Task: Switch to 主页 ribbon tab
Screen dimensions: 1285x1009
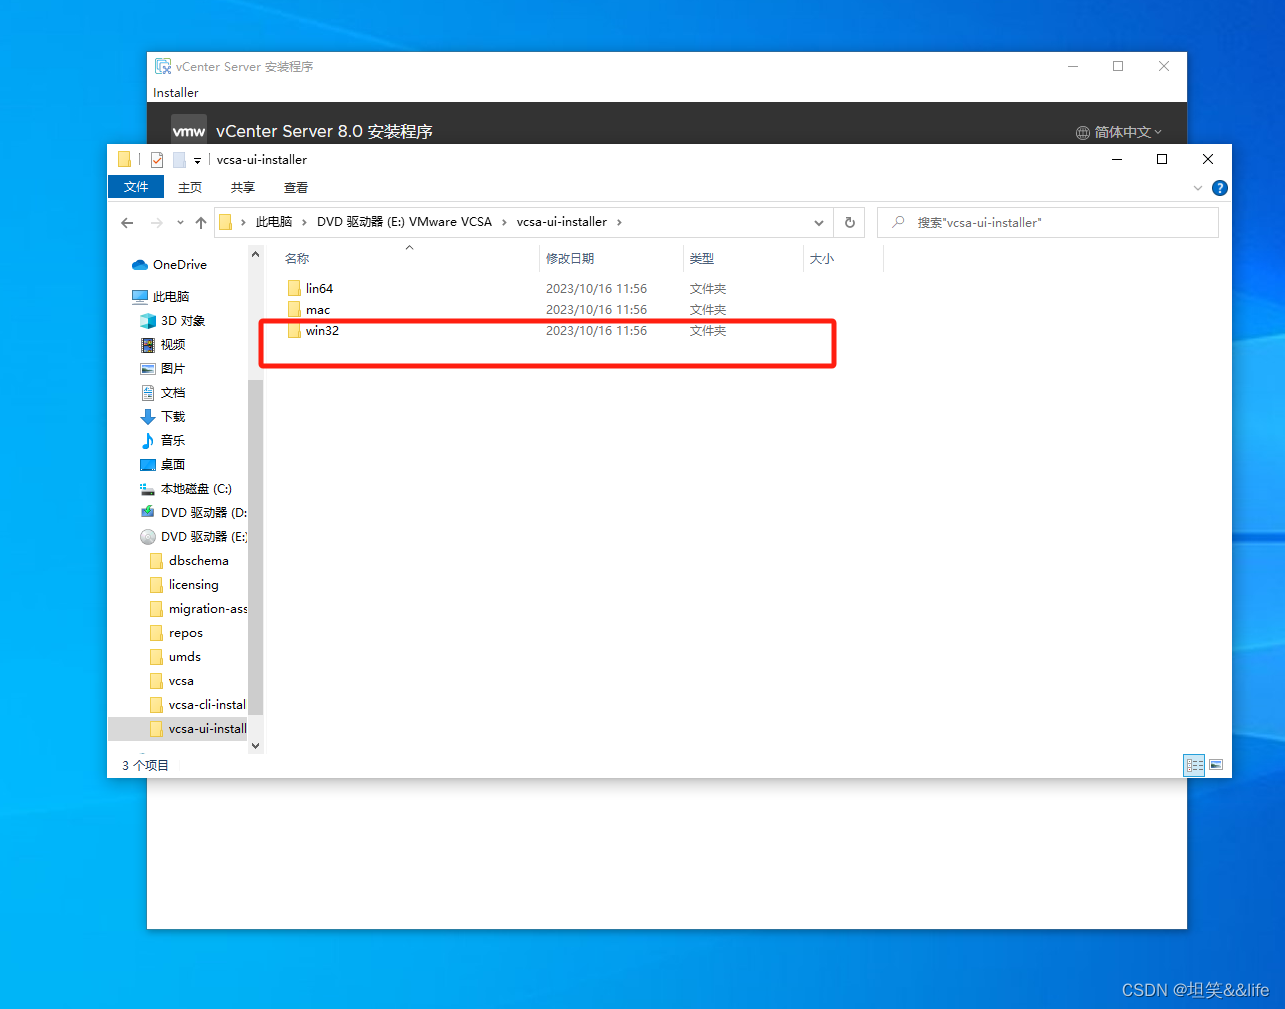Action: click(190, 187)
